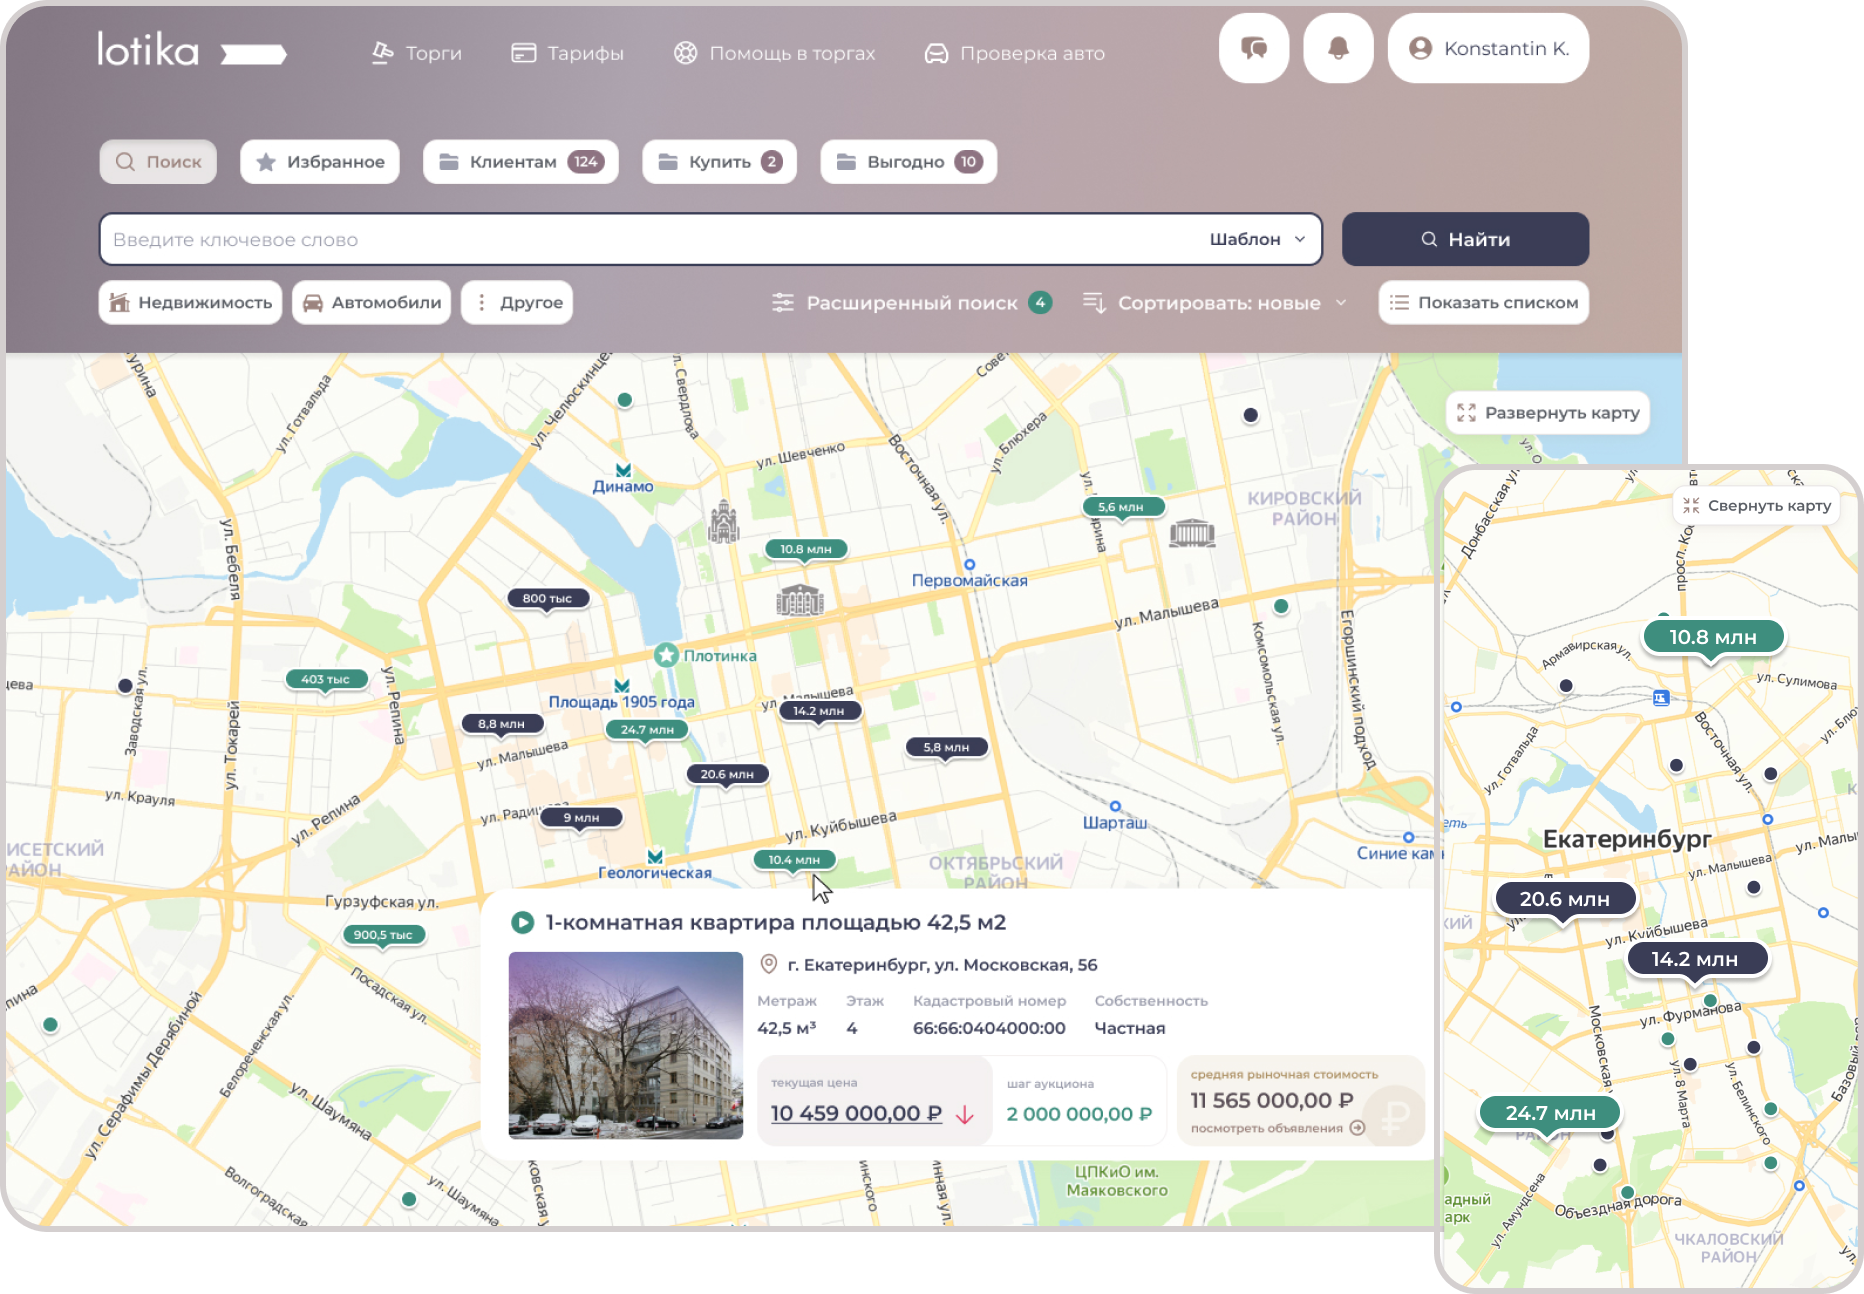Click the Первомайская station marker
1864x1294 pixels.
coord(969,565)
